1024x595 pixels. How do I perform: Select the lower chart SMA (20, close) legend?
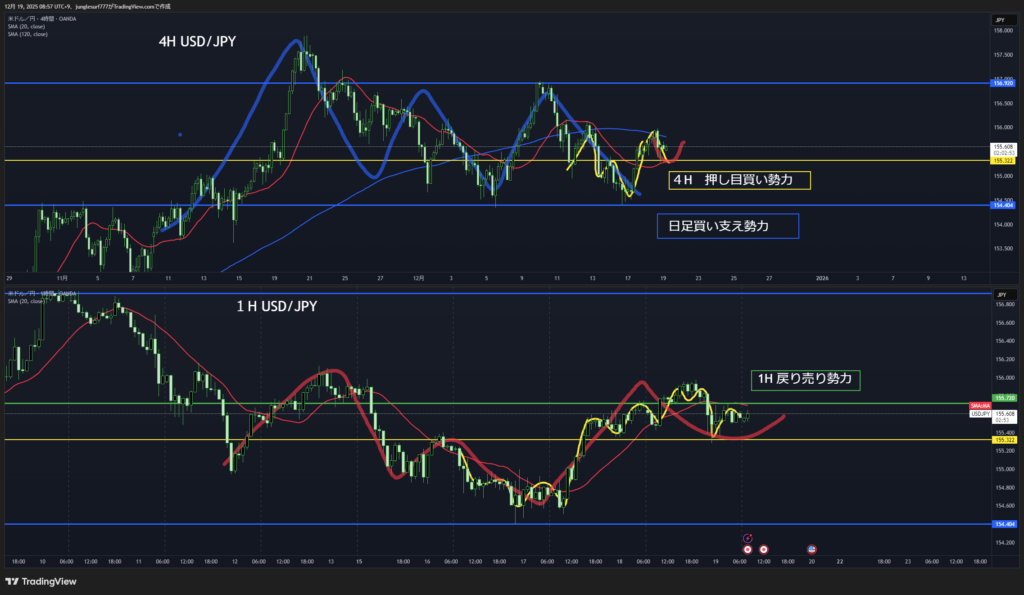pyautogui.click(x=26, y=303)
